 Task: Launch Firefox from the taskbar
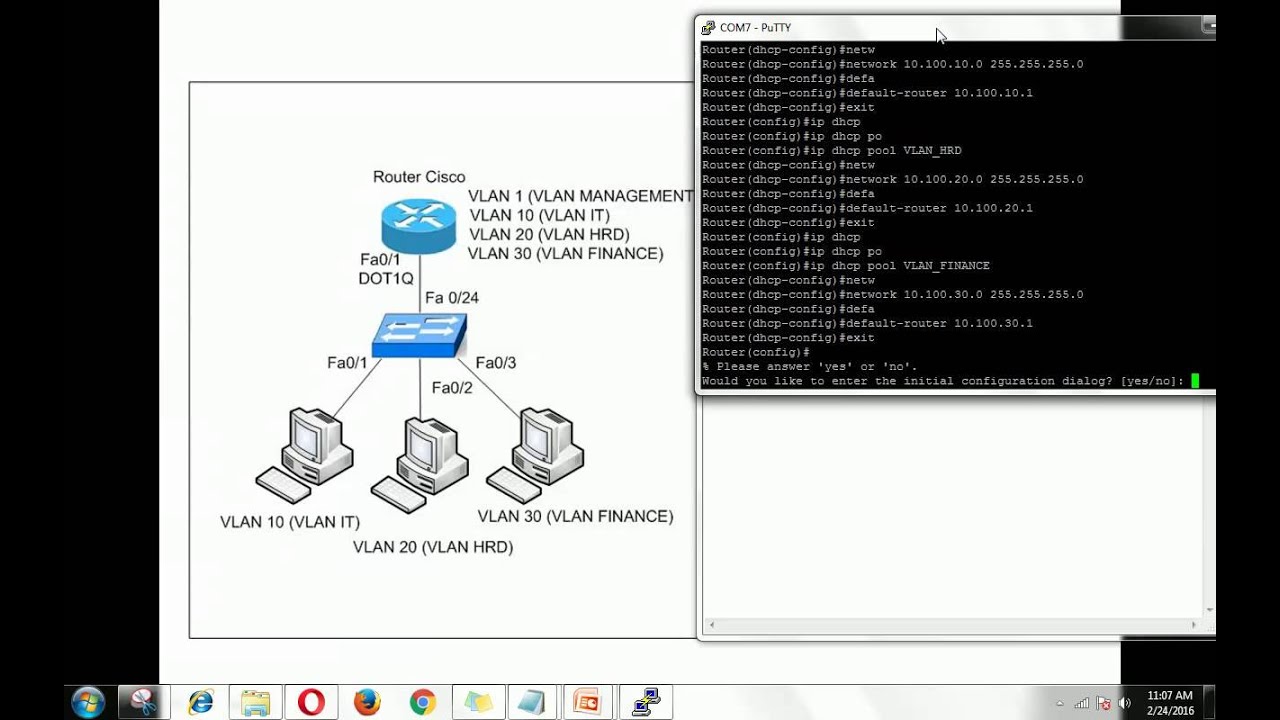pyautogui.click(x=367, y=703)
